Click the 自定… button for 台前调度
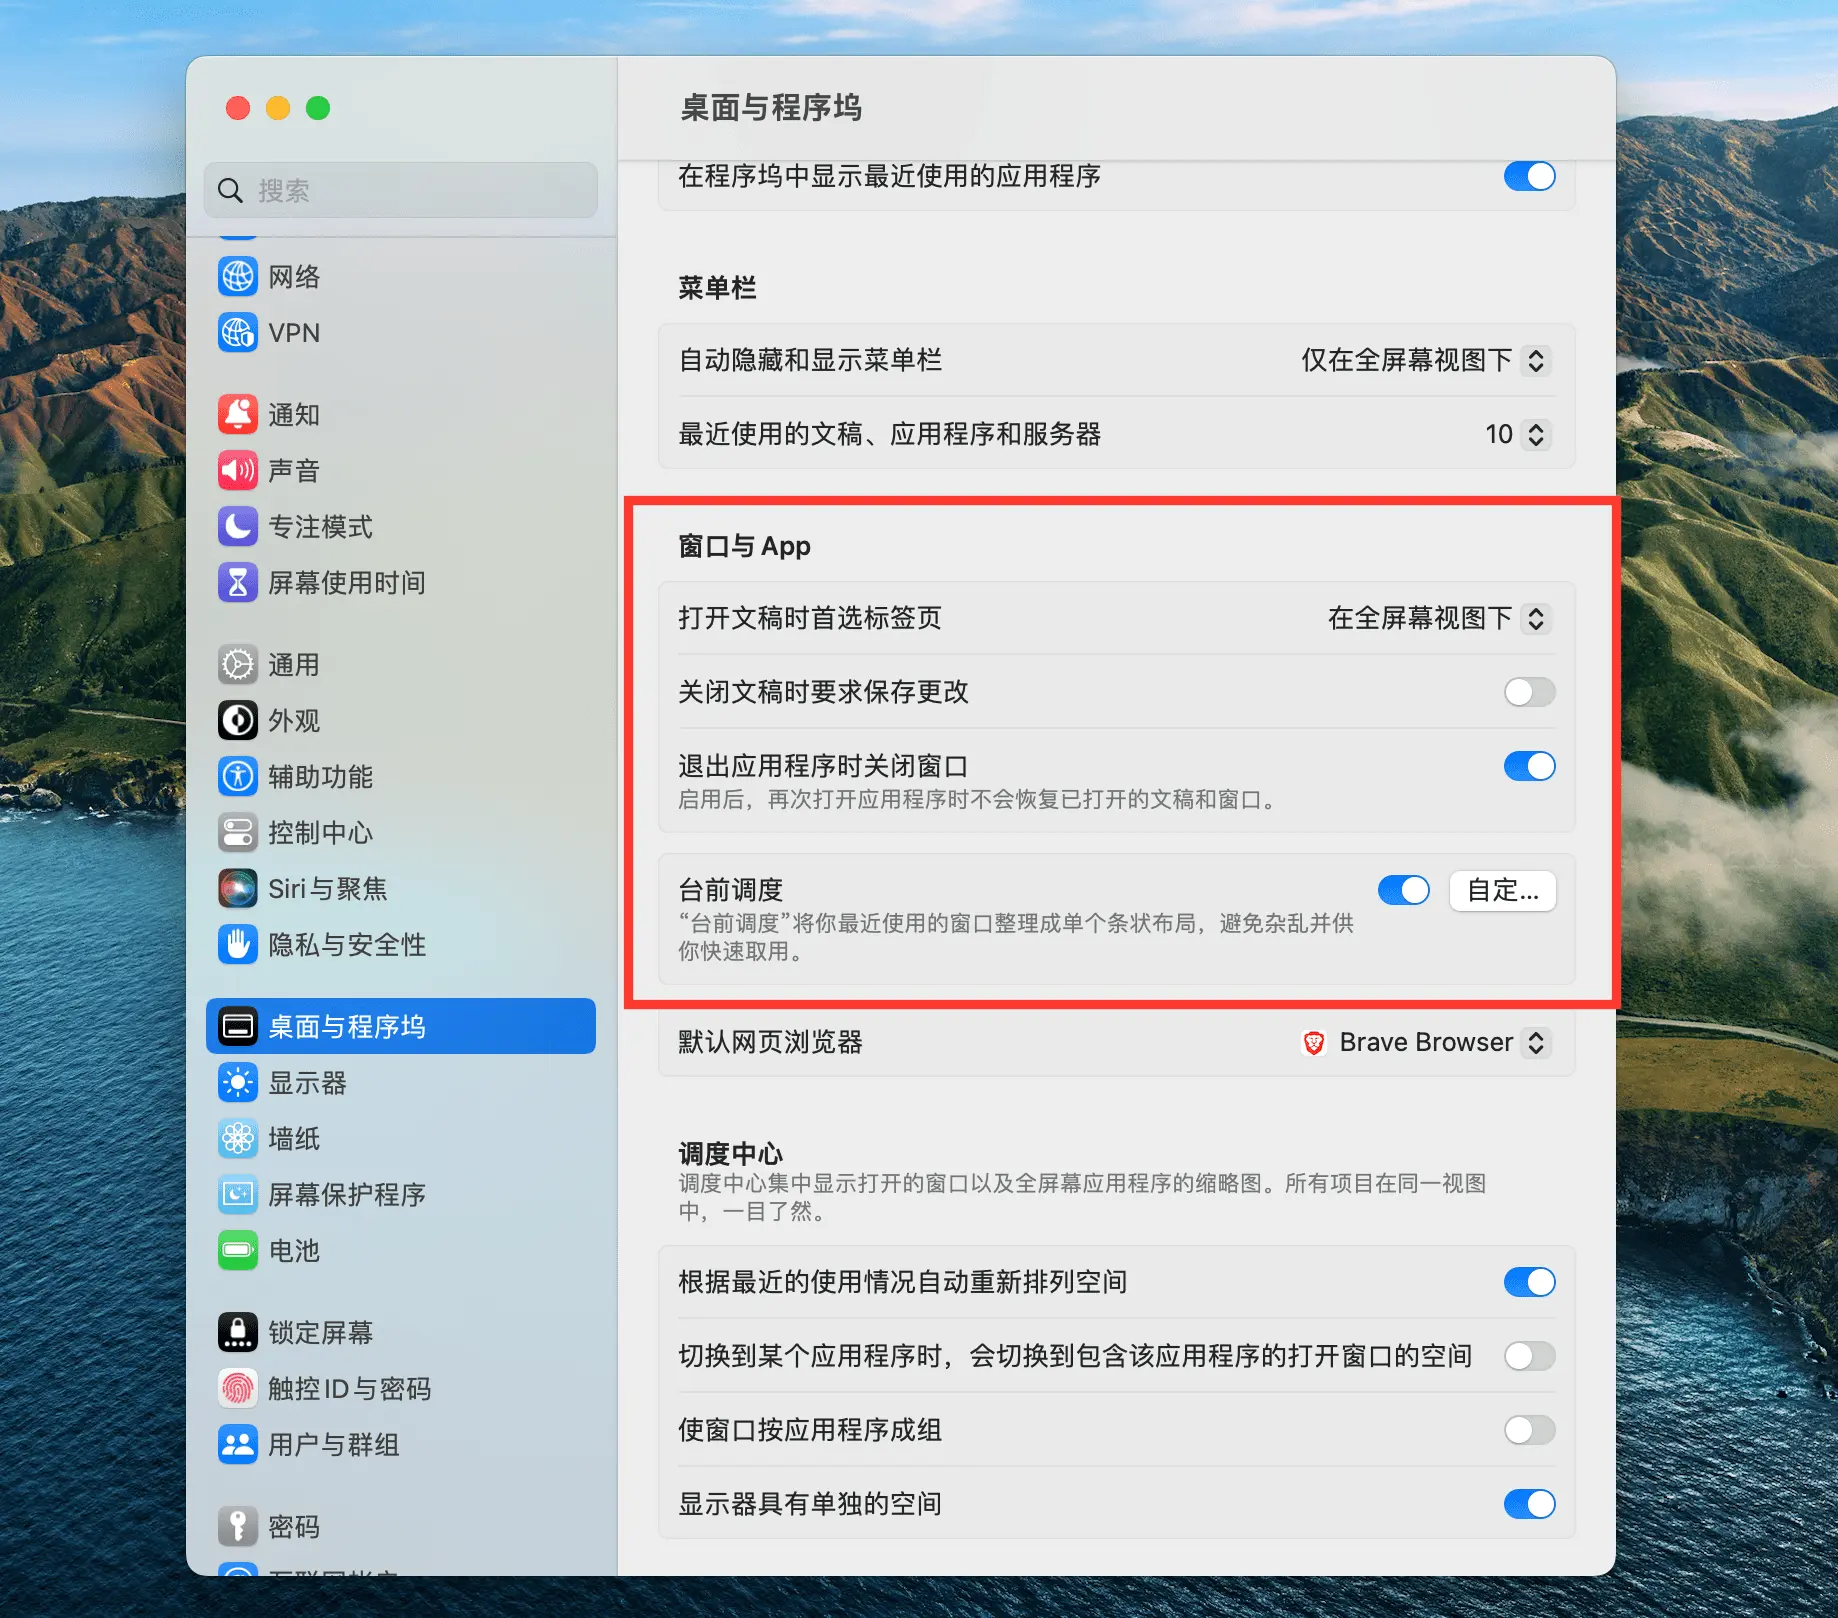1838x1618 pixels. (1502, 890)
